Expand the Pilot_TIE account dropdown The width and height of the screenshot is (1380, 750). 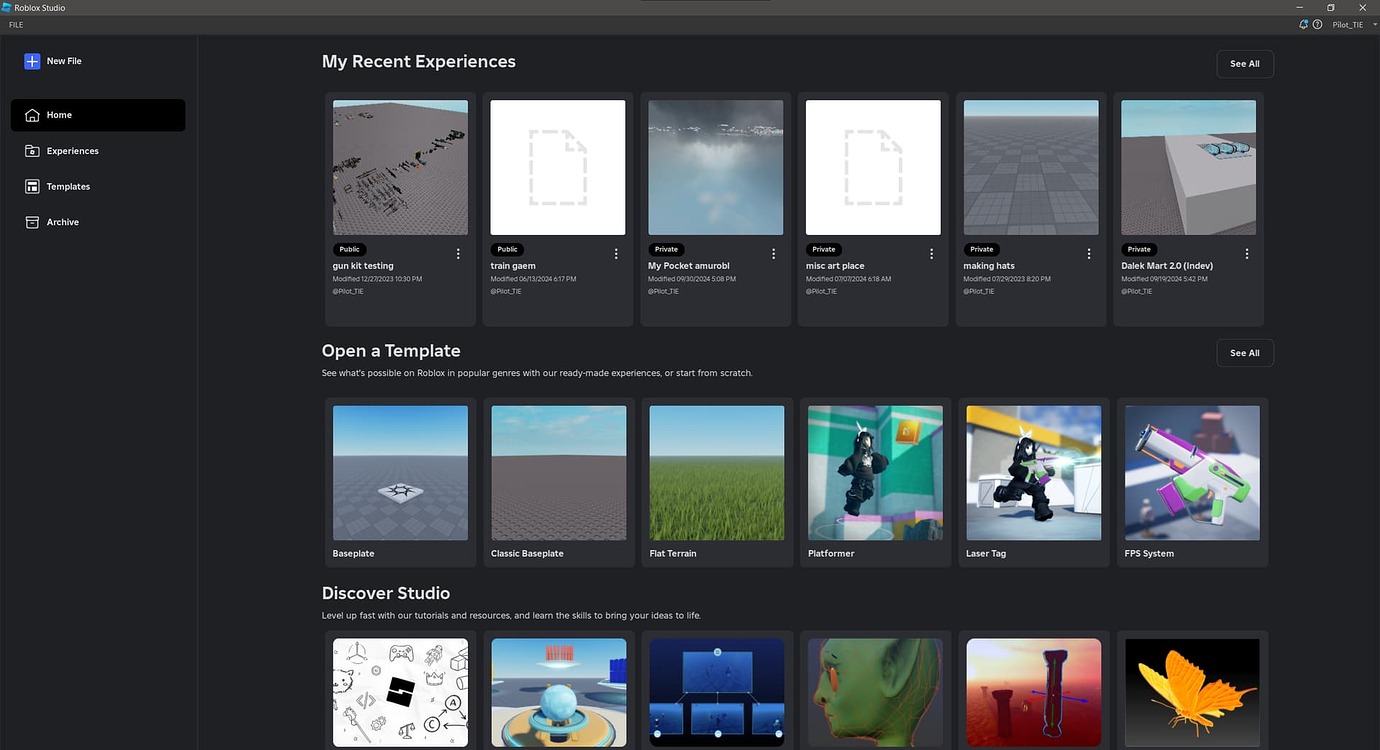(1348, 24)
